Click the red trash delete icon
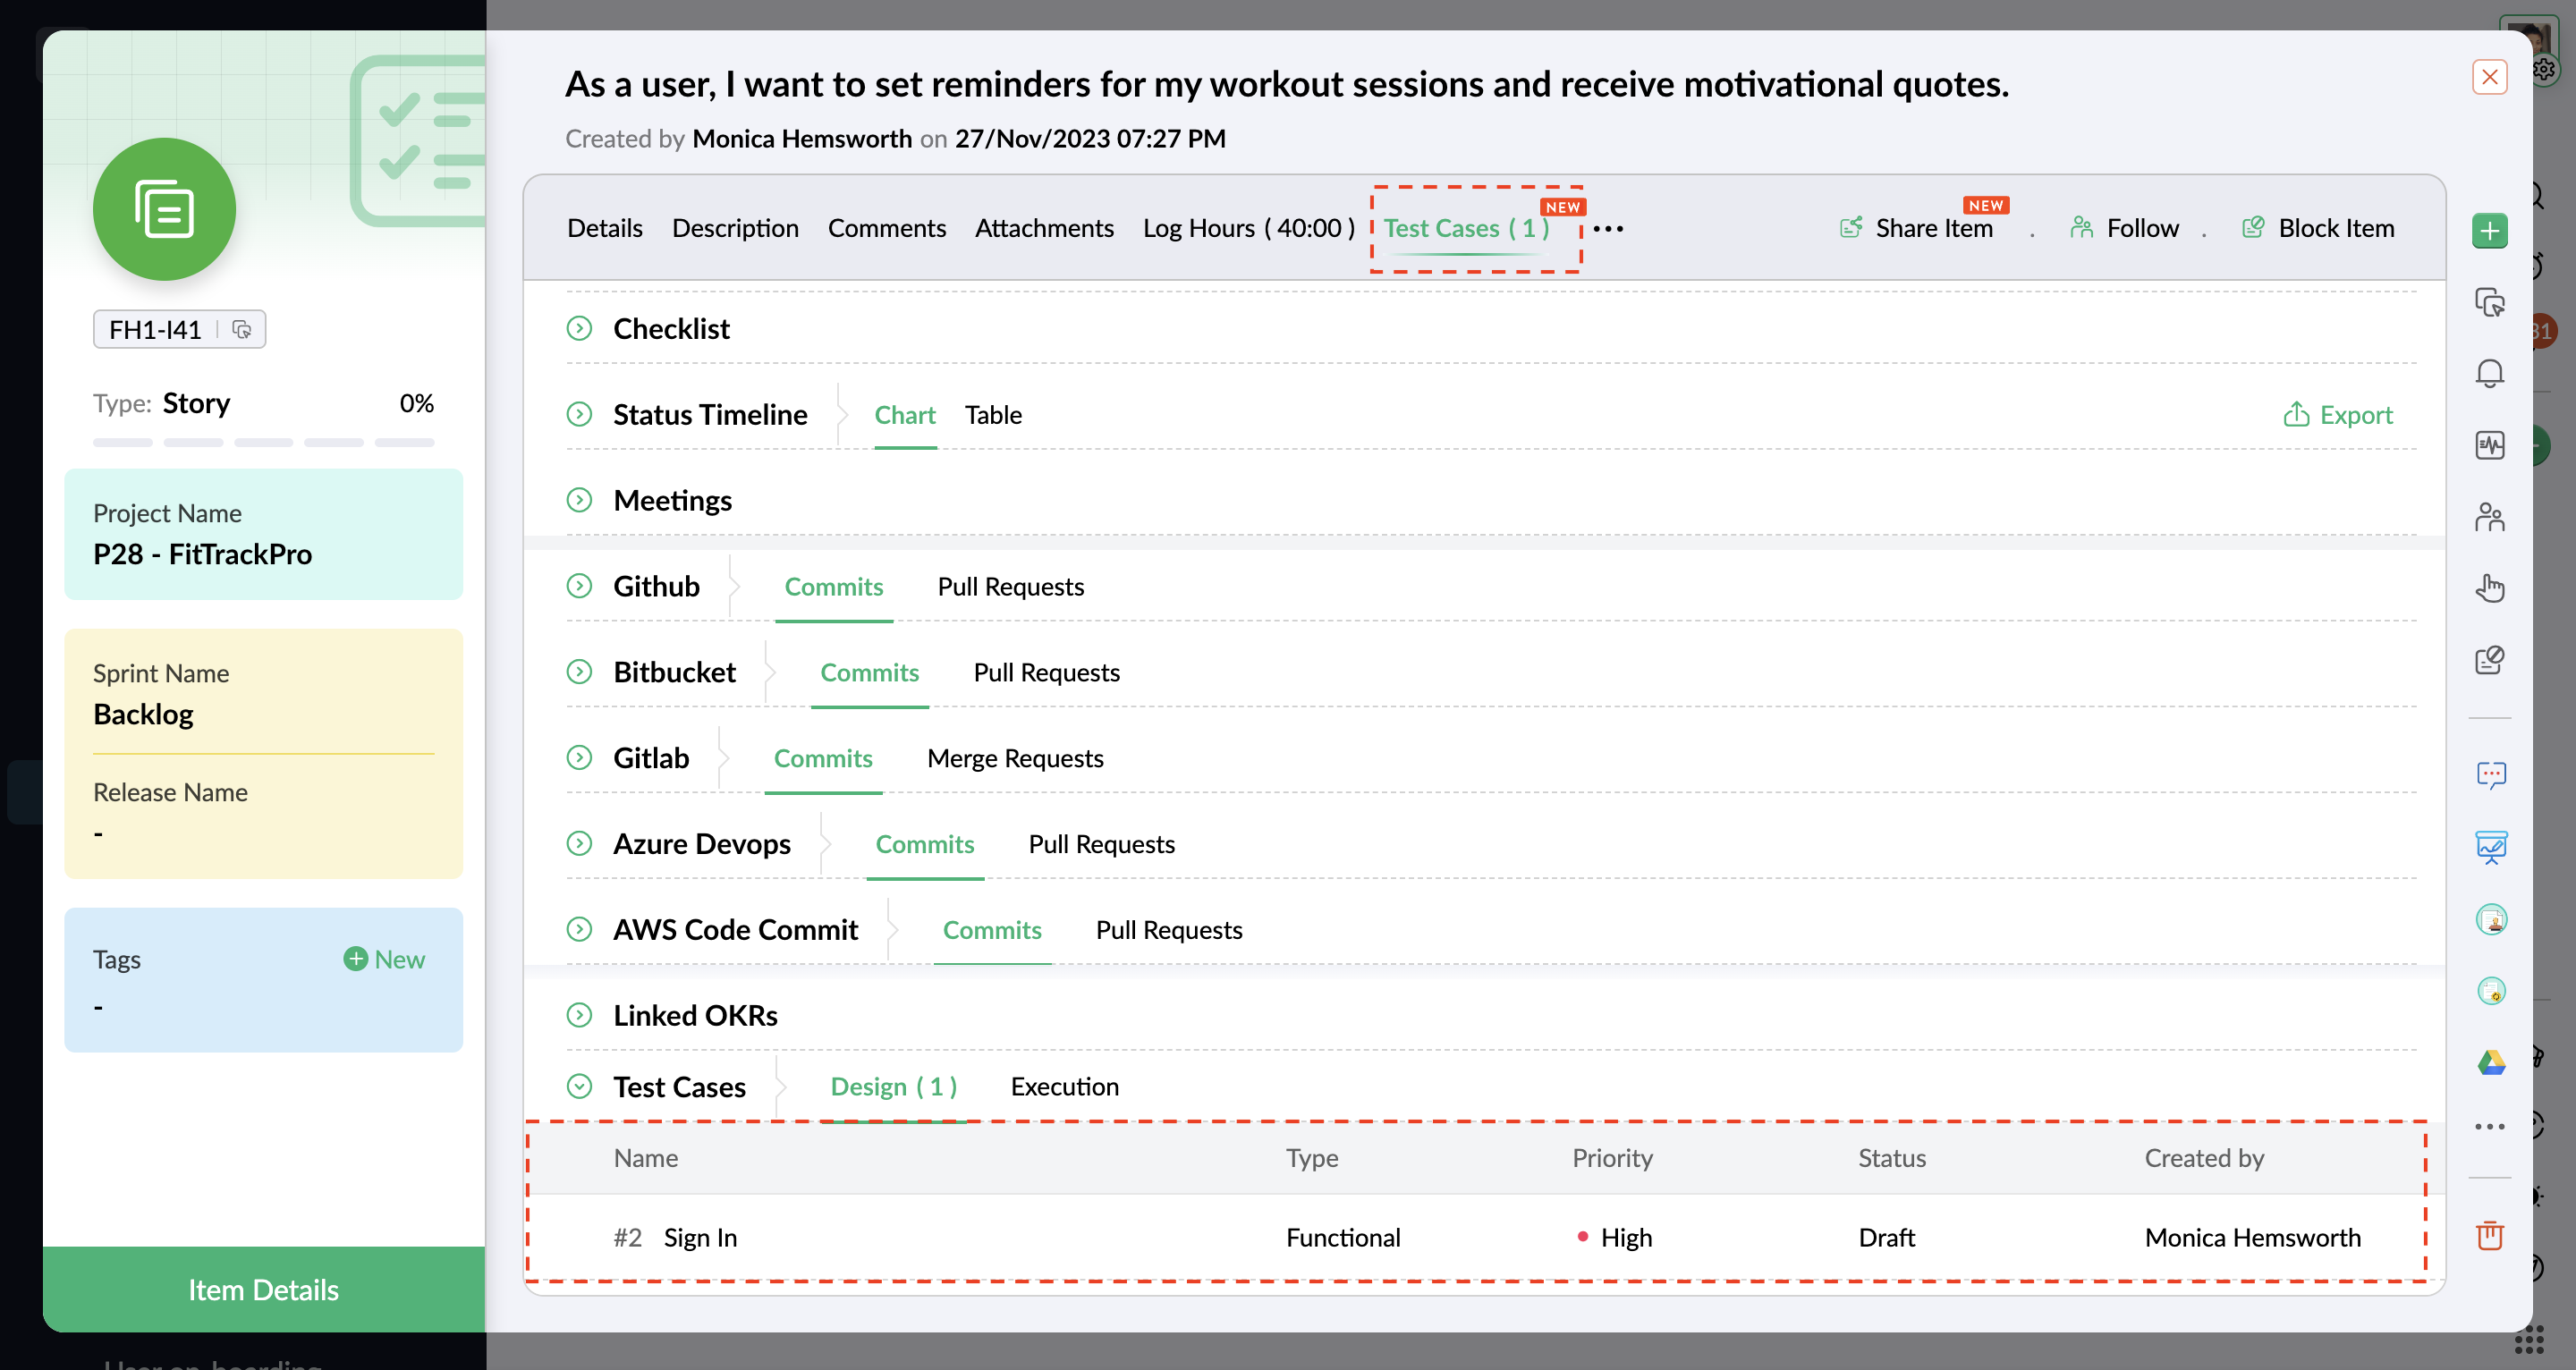2576x1370 pixels. coord(2489,1235)
